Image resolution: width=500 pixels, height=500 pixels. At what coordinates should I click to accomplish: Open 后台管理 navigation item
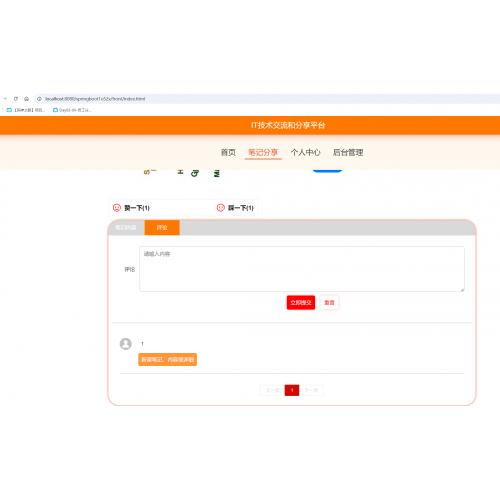348,152
